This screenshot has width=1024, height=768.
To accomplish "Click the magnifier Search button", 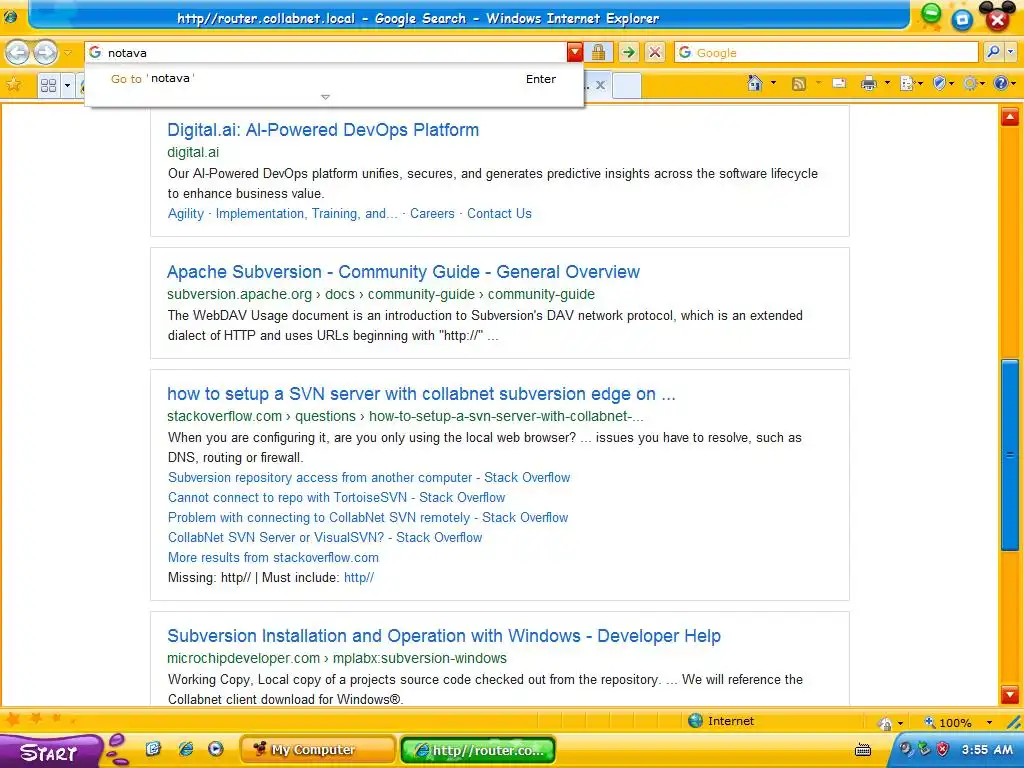I will click(x=993, y=52).
